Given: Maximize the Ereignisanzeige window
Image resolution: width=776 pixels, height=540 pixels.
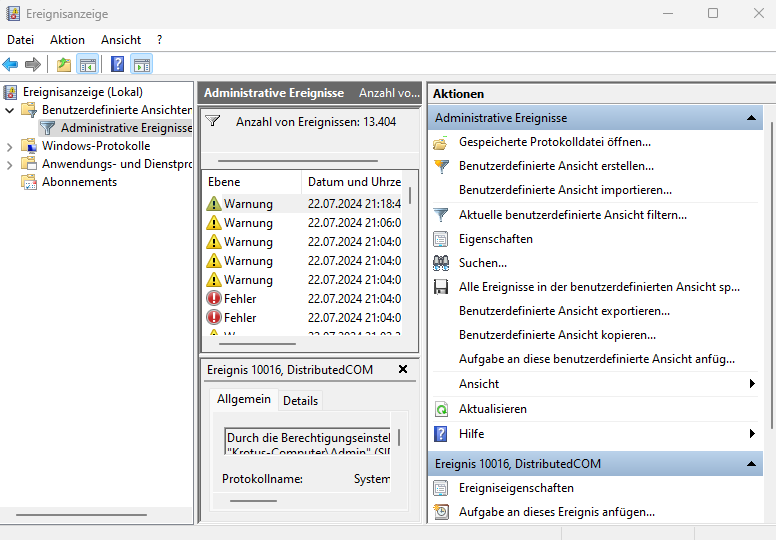Looking at the screenshot, I should 713,13.
